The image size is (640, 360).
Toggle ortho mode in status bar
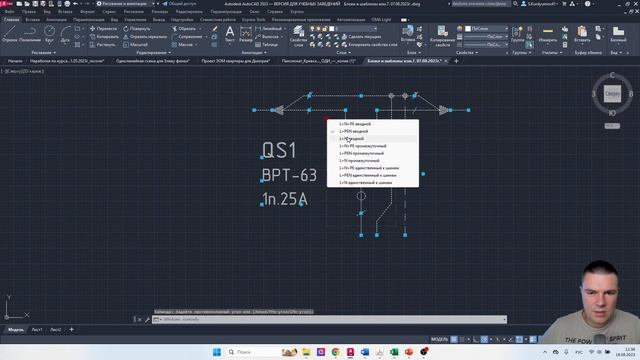(476, 339)
